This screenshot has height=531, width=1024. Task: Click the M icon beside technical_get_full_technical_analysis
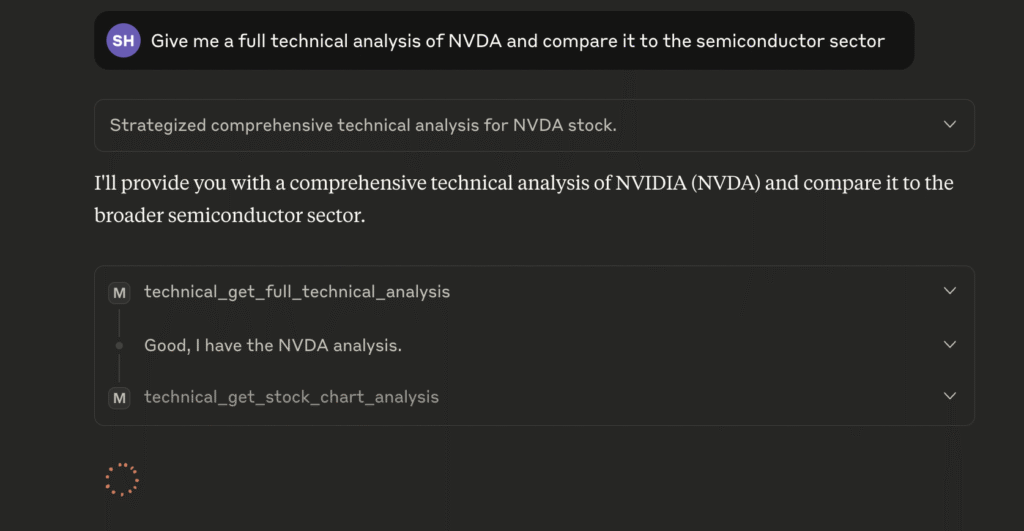coord(120,293)
